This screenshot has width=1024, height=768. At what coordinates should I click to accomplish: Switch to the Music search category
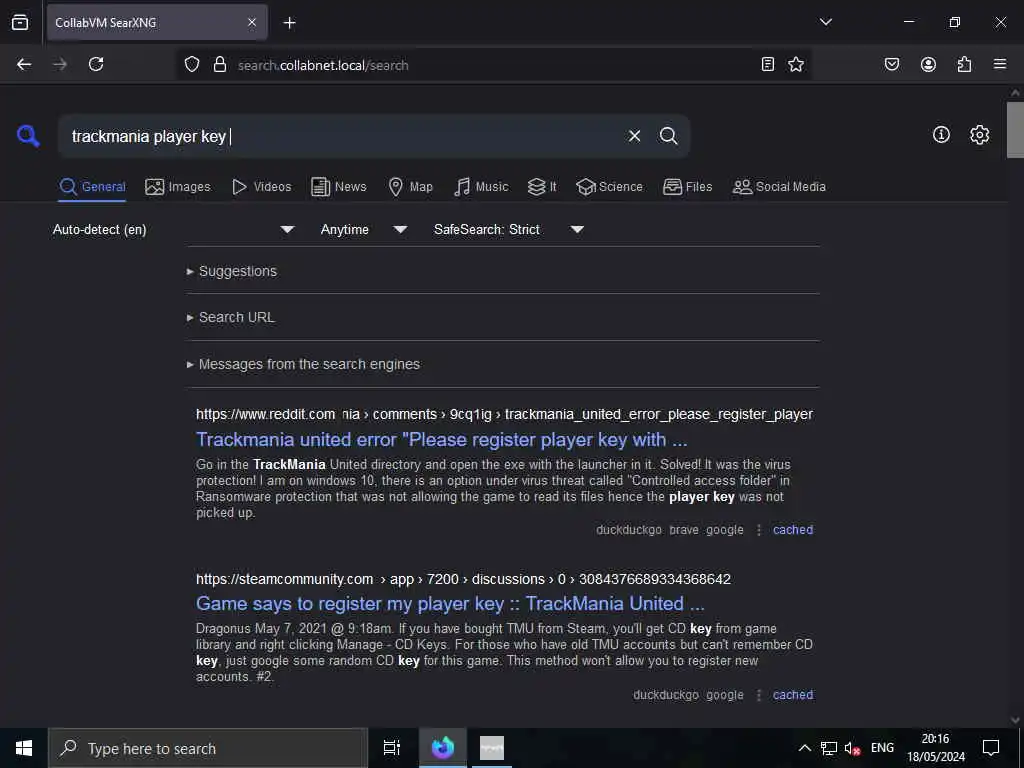click(481, 187)
